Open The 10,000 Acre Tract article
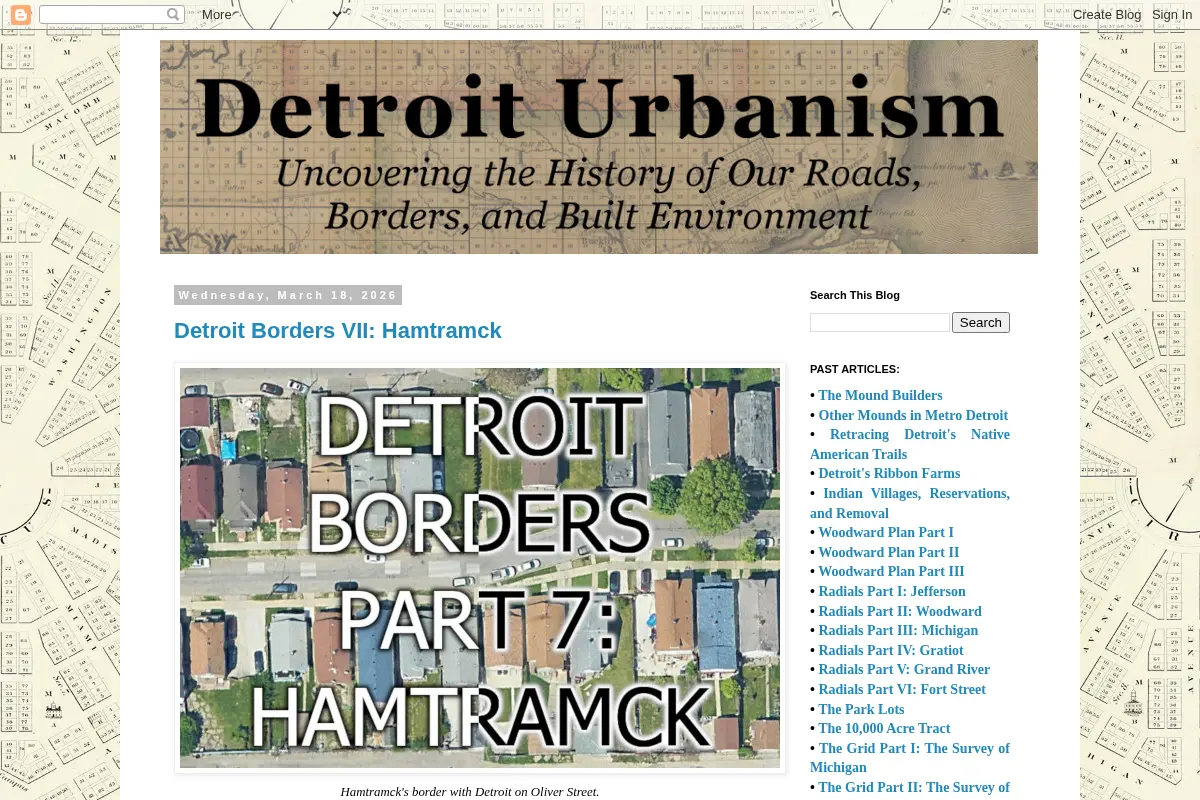The width and height of the screenshot is (1200, 800). click(884, 729)
